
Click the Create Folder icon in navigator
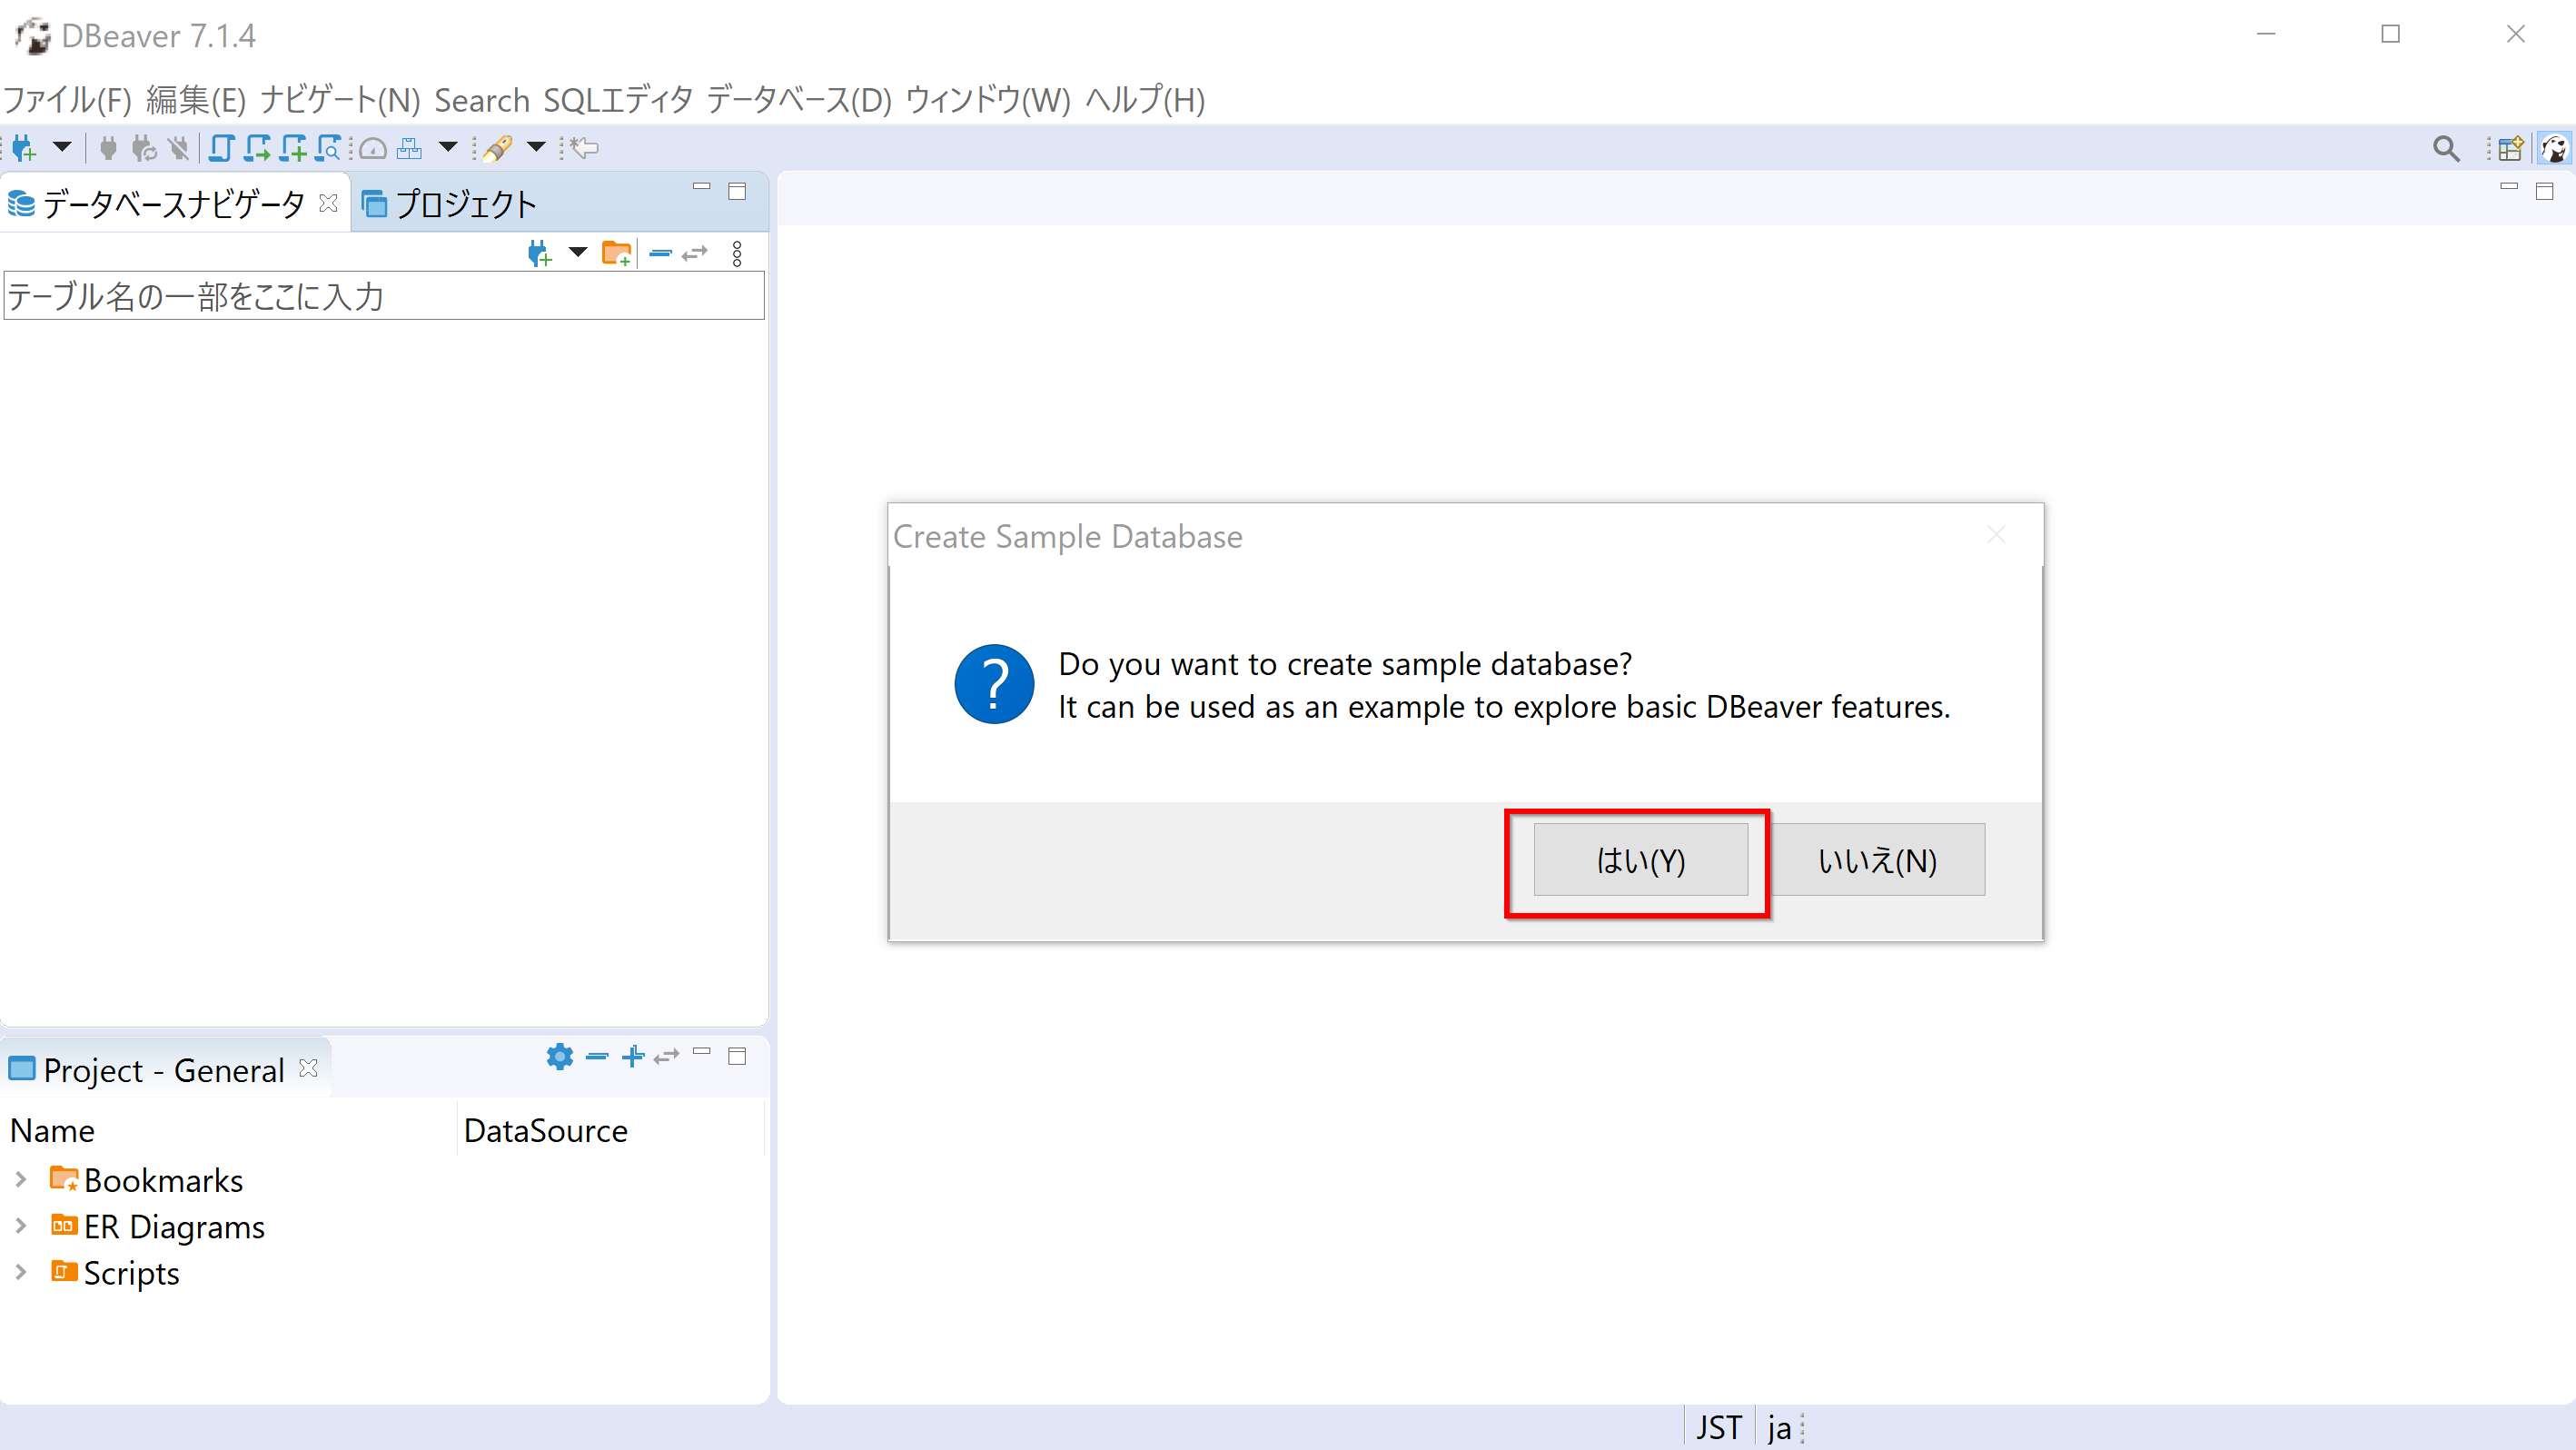pos(617,254)
